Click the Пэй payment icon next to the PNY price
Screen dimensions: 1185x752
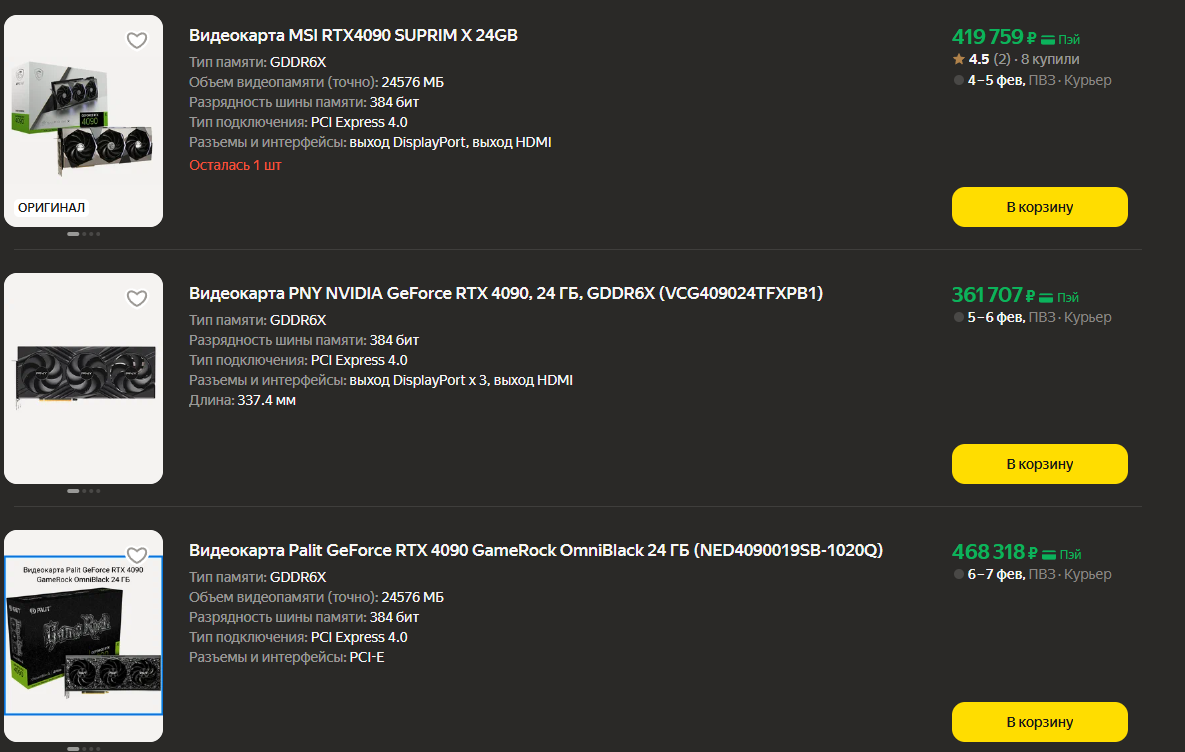tap(1057, 297)
